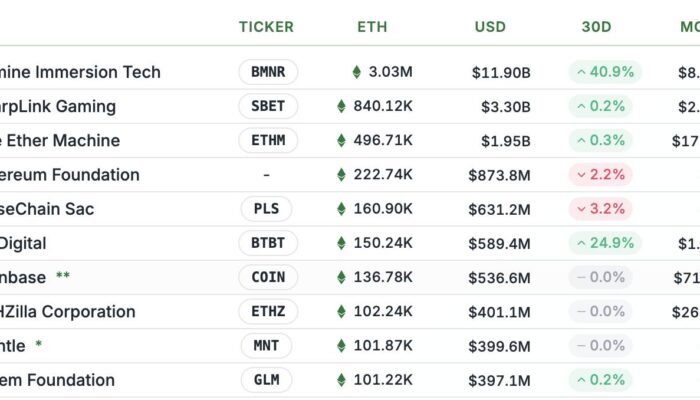
Task: Sort by the 30D column header
Action: [x=596, y=27]
